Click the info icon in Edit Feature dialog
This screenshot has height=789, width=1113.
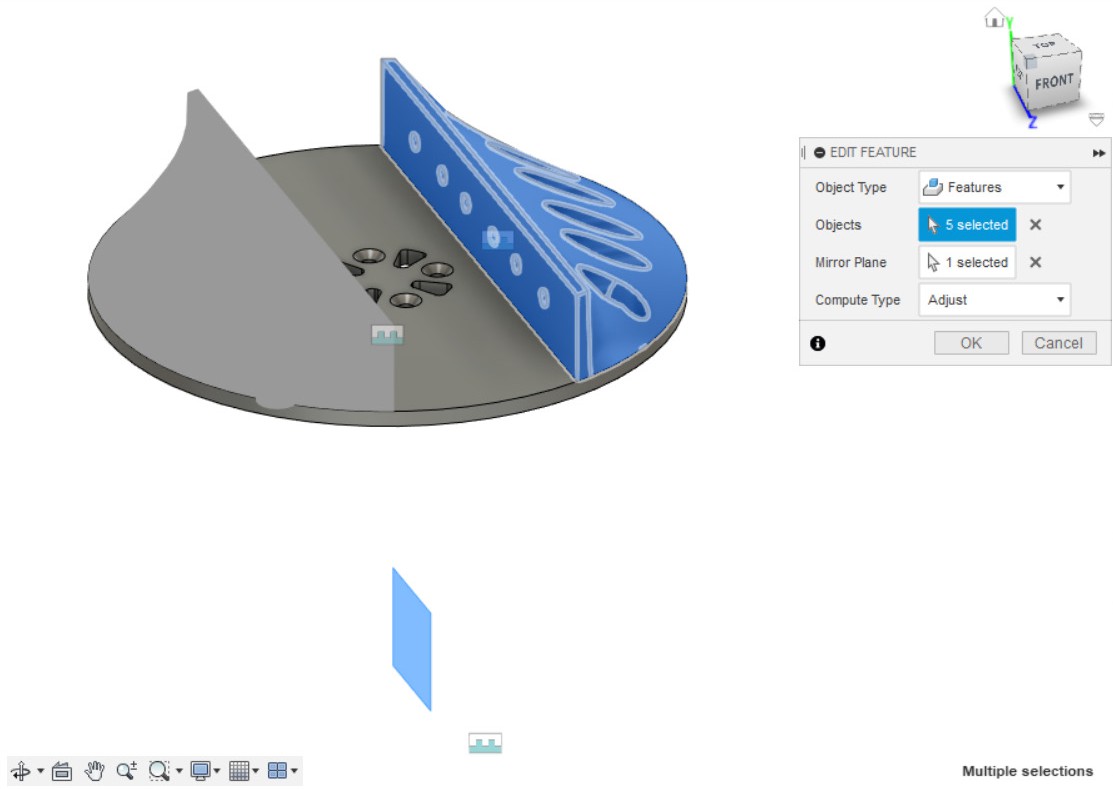tap(818, 343)
